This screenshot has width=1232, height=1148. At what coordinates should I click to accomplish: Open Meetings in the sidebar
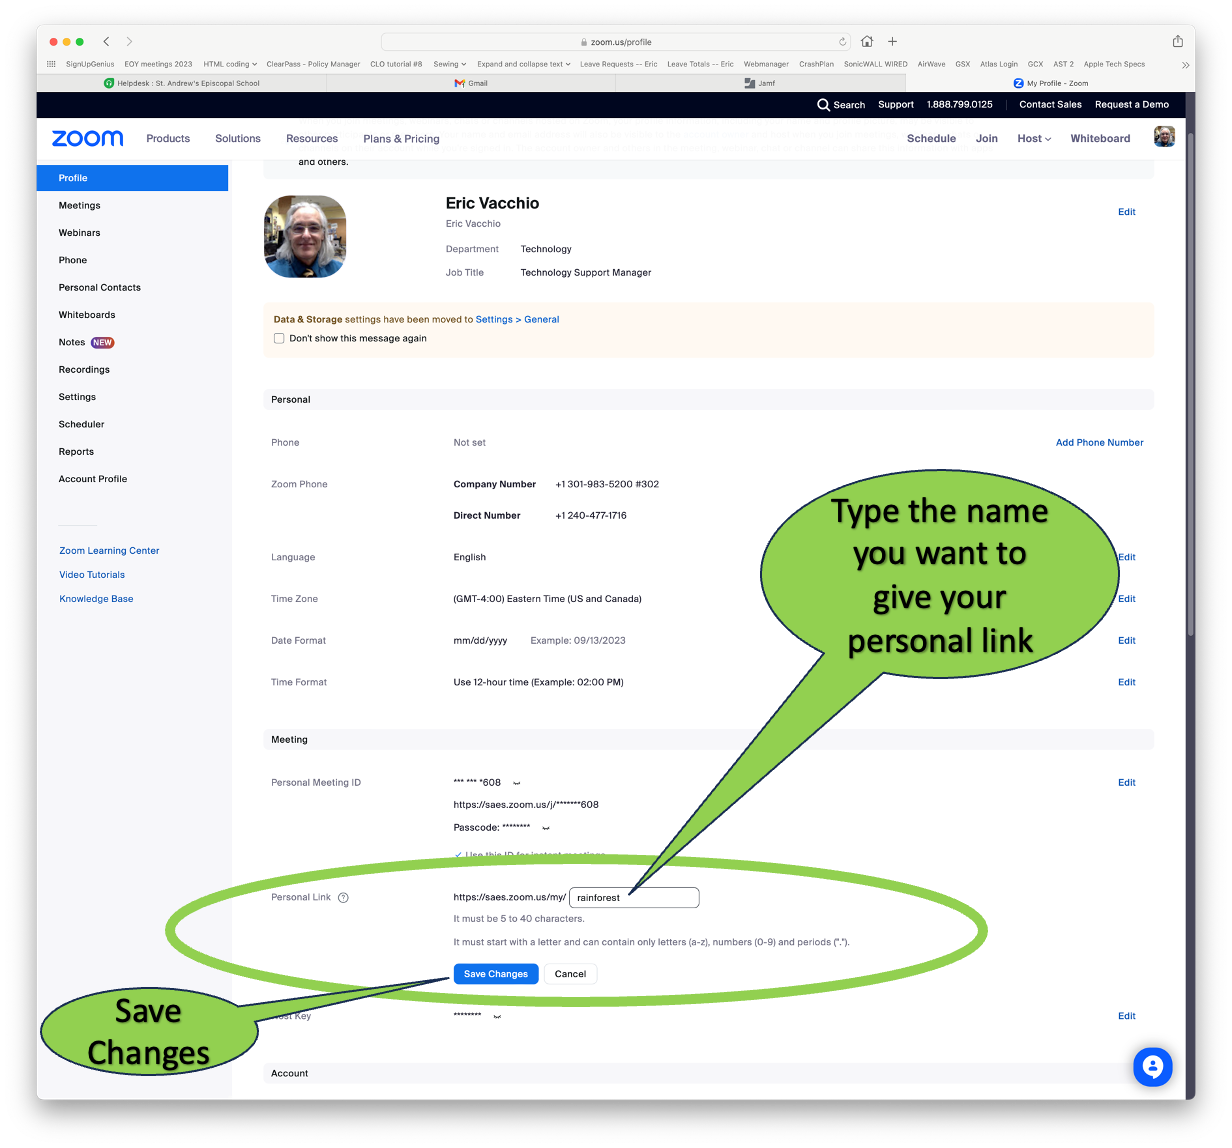80,206
